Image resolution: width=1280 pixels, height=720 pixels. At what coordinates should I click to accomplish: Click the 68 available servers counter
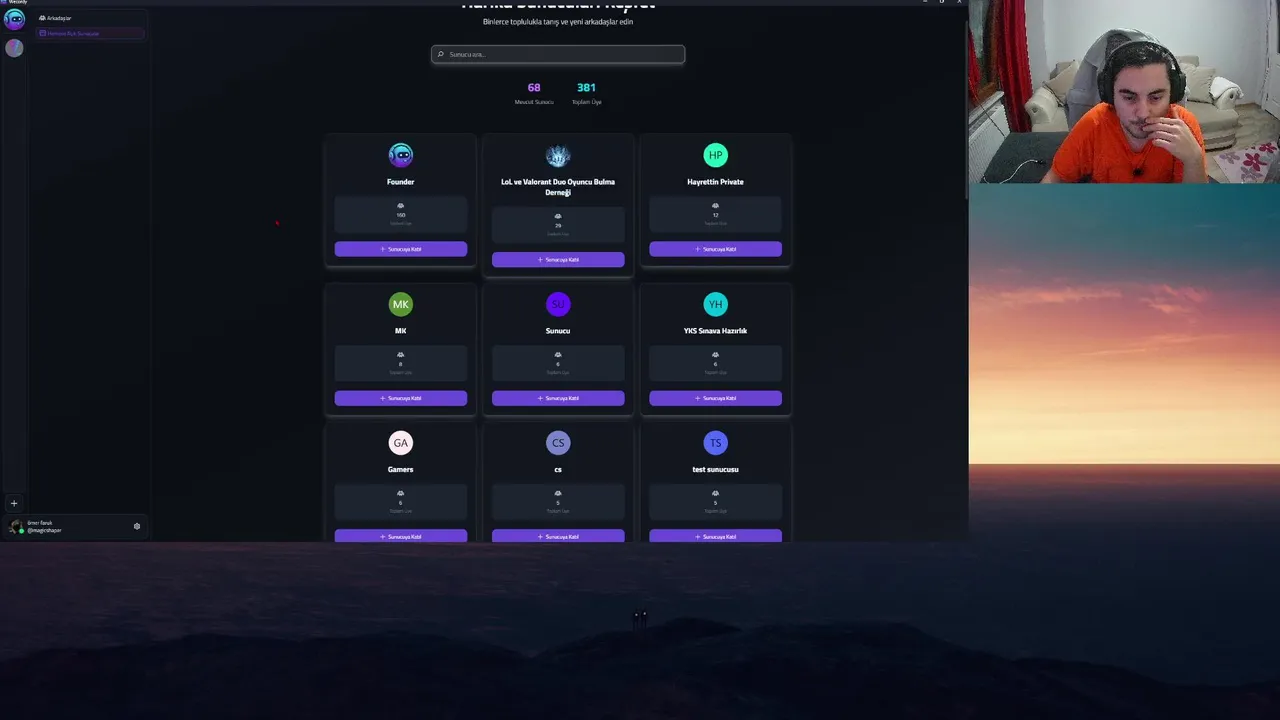click(x=534, y=93)
